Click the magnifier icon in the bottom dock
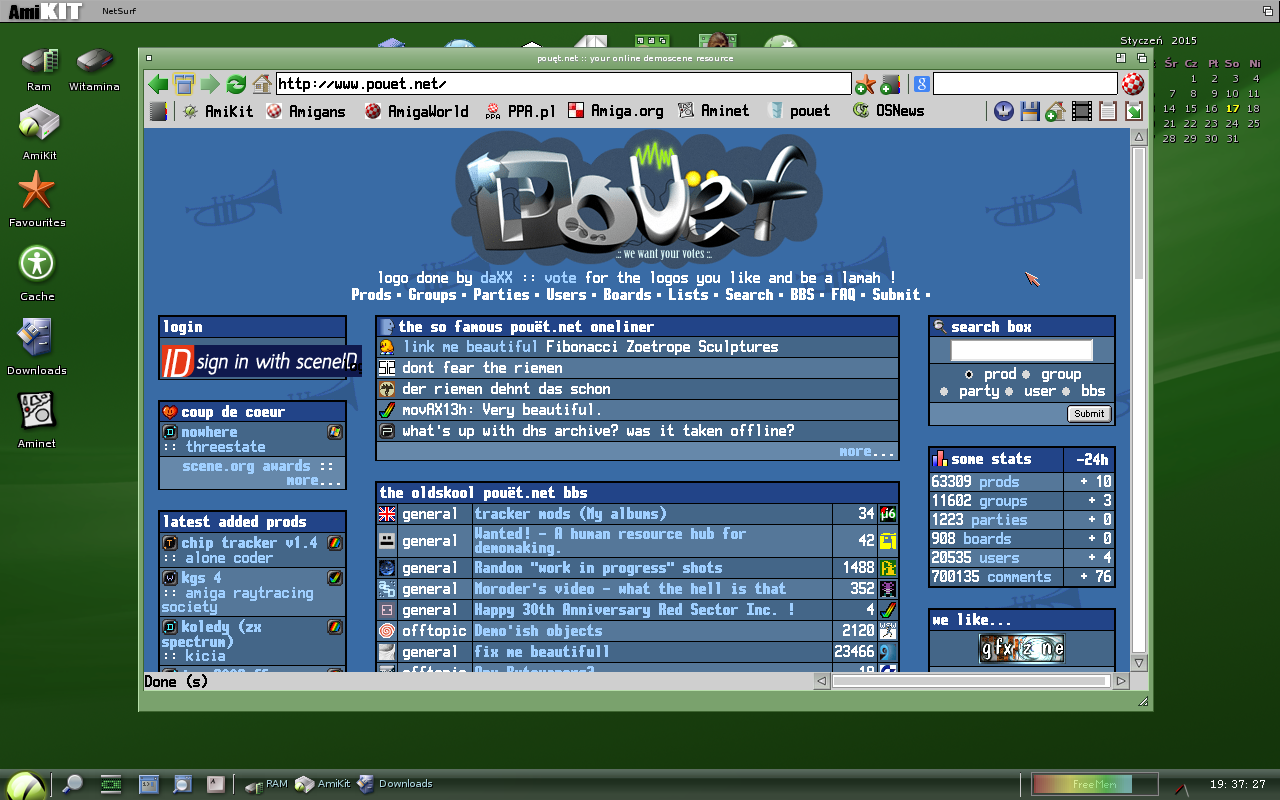 [x=73, y=784]
